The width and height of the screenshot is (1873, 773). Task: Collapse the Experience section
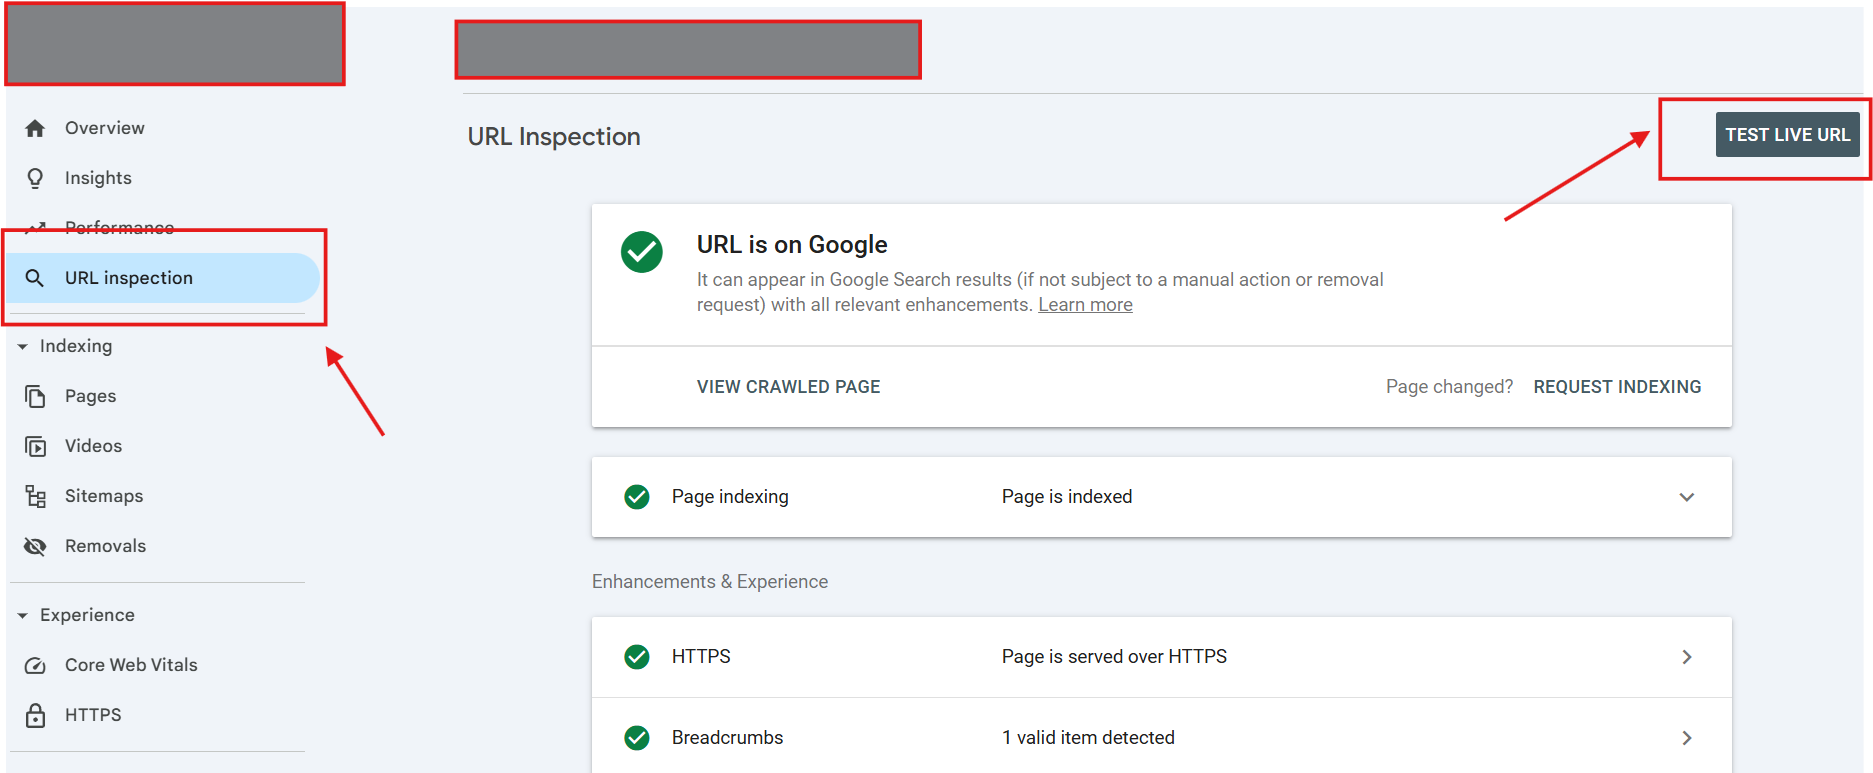pyautogui.click(x=23, y=615)
